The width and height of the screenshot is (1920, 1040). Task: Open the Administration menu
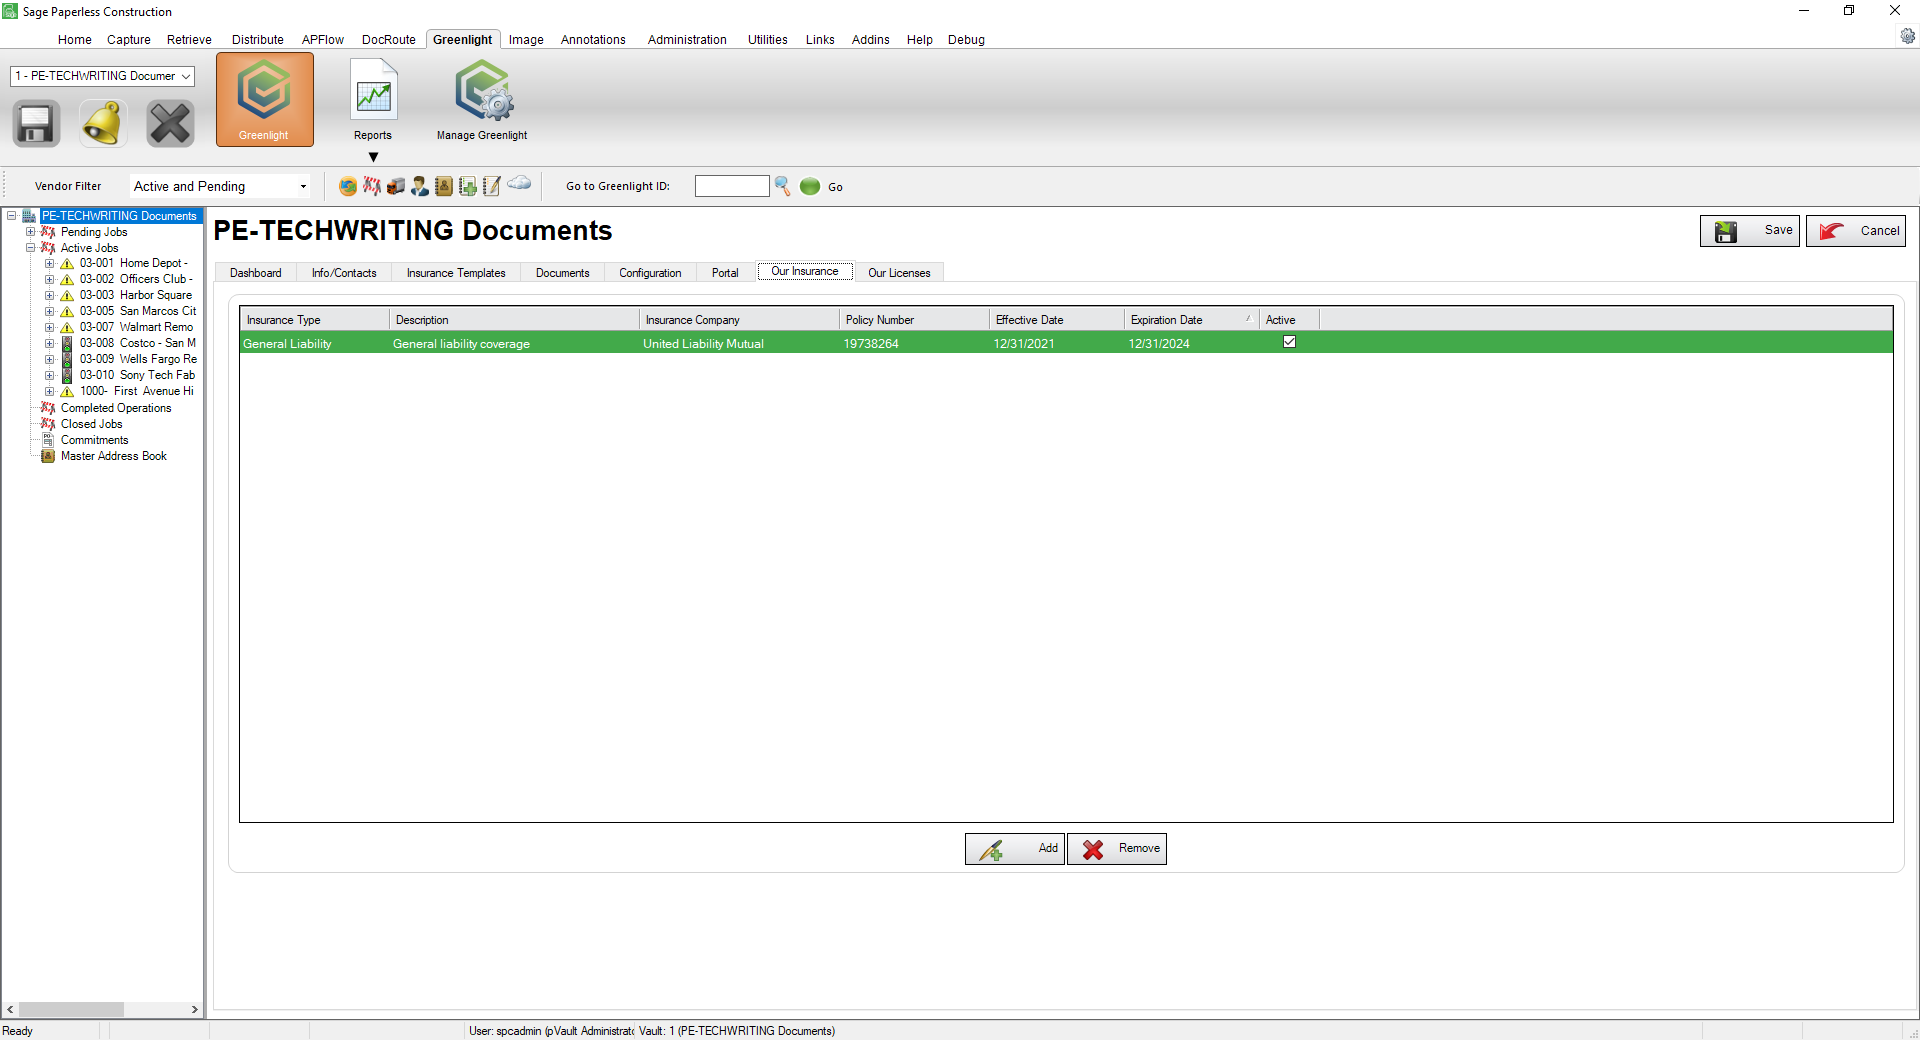(x=687, y=40)
